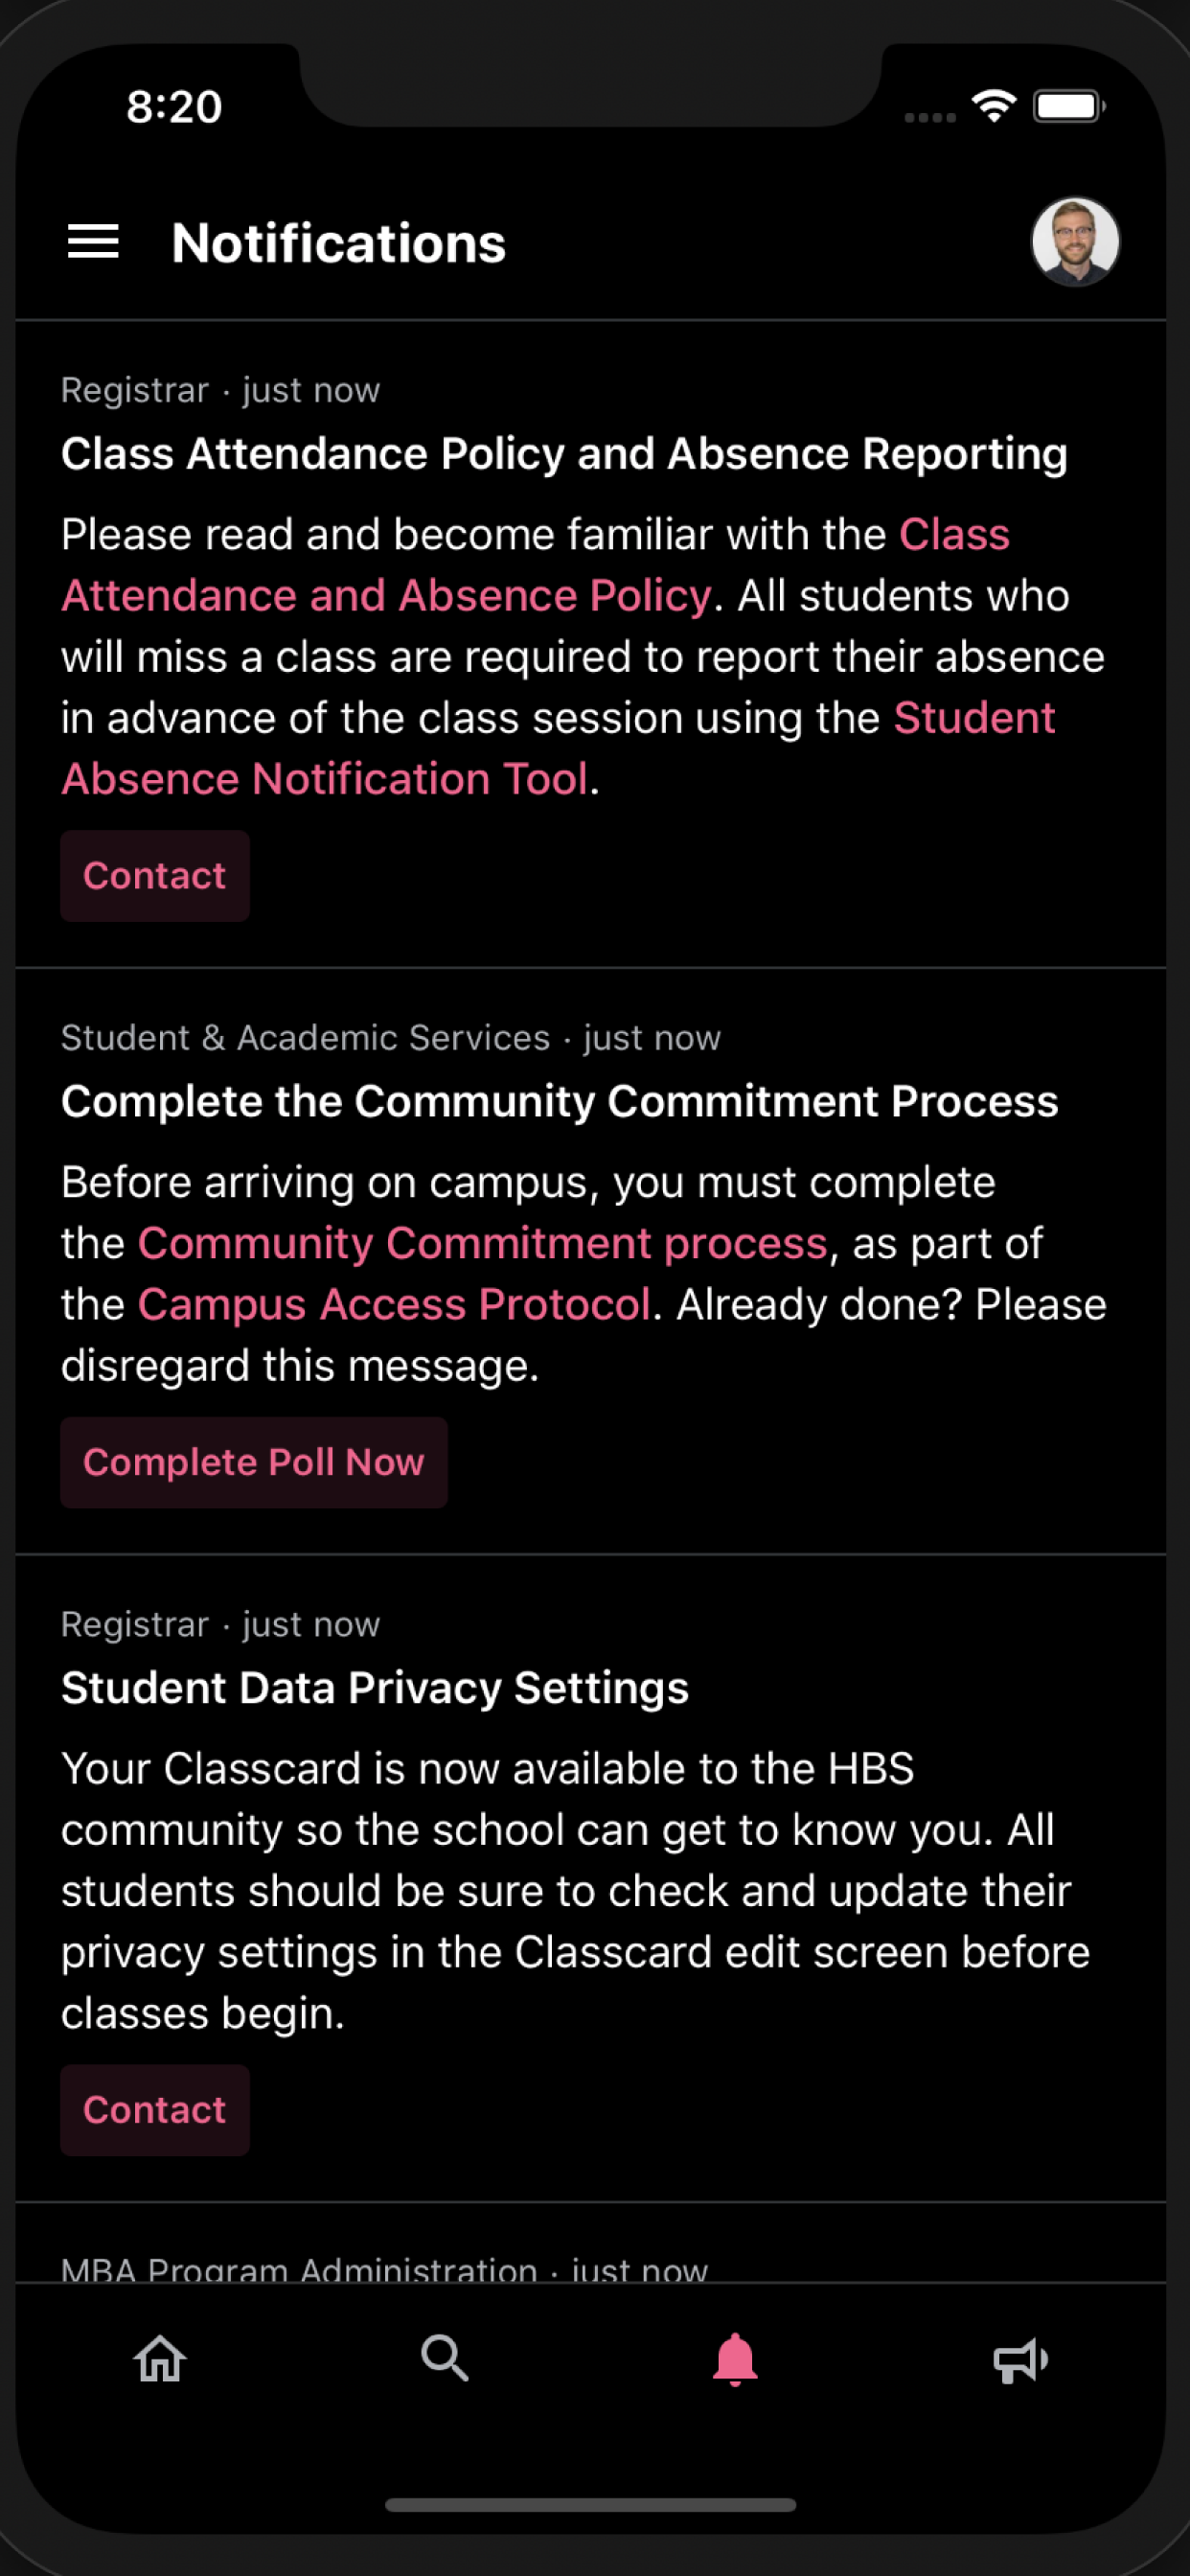Click the Complete Poll Now button
Viewport: 1190px width, 2576px height.
[x=254, y=1463]
